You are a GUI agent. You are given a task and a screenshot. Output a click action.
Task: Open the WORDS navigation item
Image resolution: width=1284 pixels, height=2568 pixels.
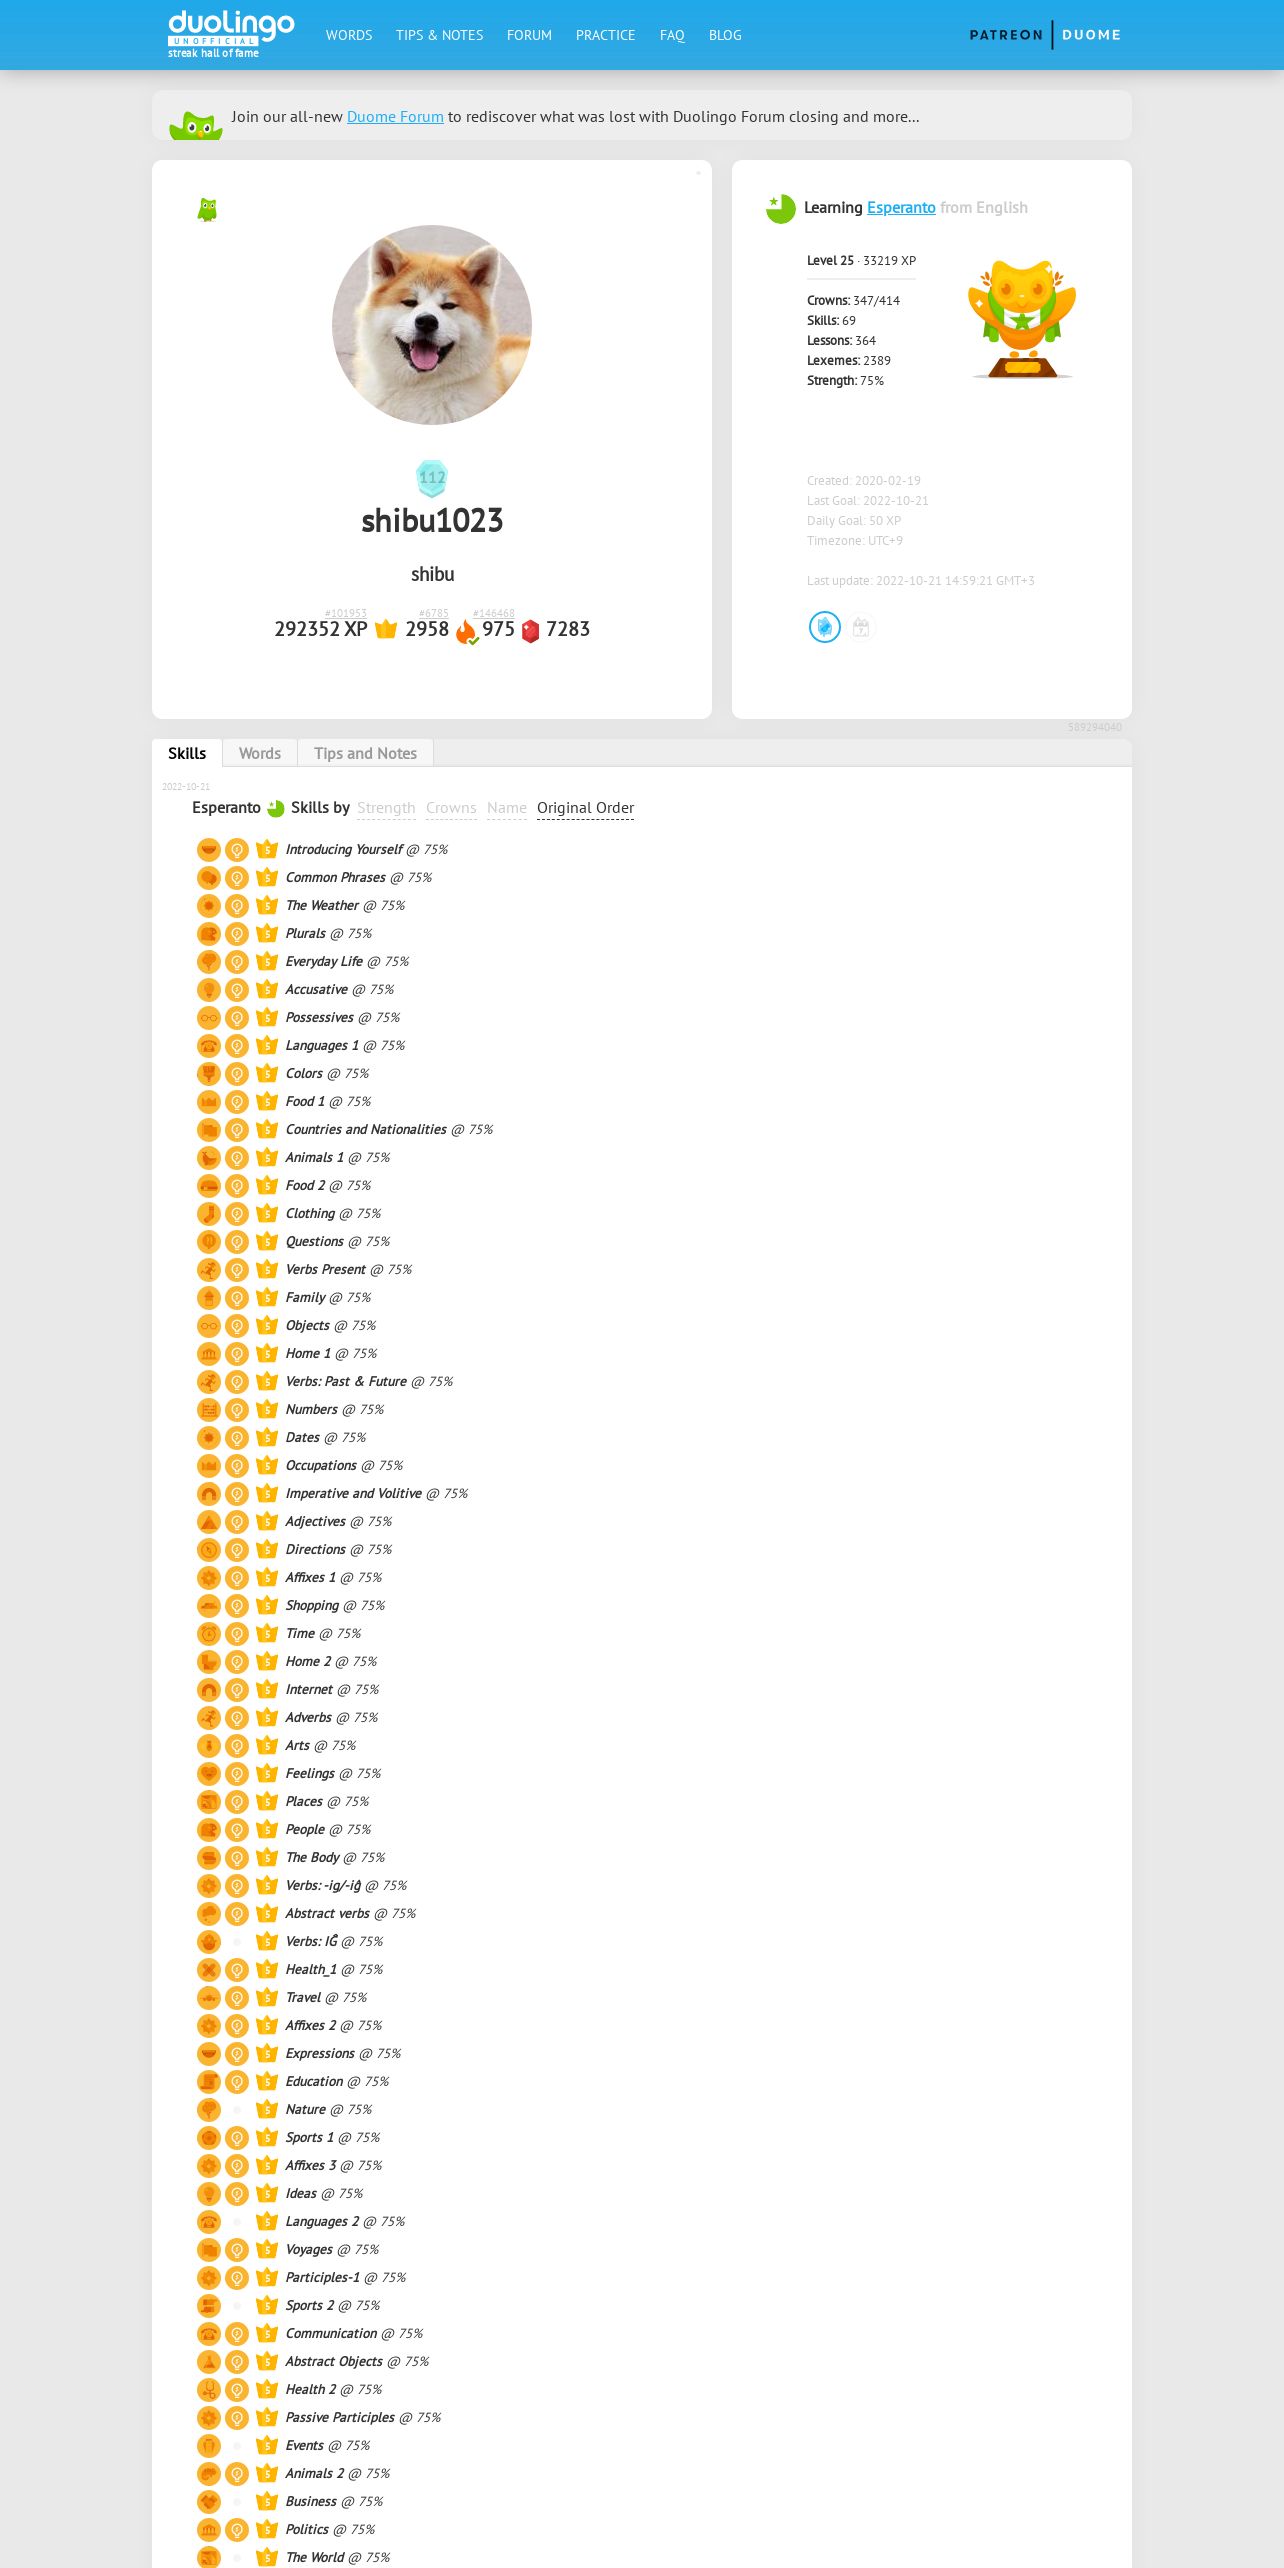(x=349, y=35)
